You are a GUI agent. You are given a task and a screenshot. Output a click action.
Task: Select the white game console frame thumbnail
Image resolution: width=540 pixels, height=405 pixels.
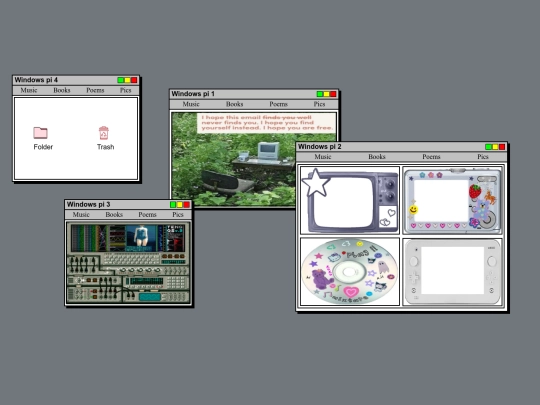point(452,271)
